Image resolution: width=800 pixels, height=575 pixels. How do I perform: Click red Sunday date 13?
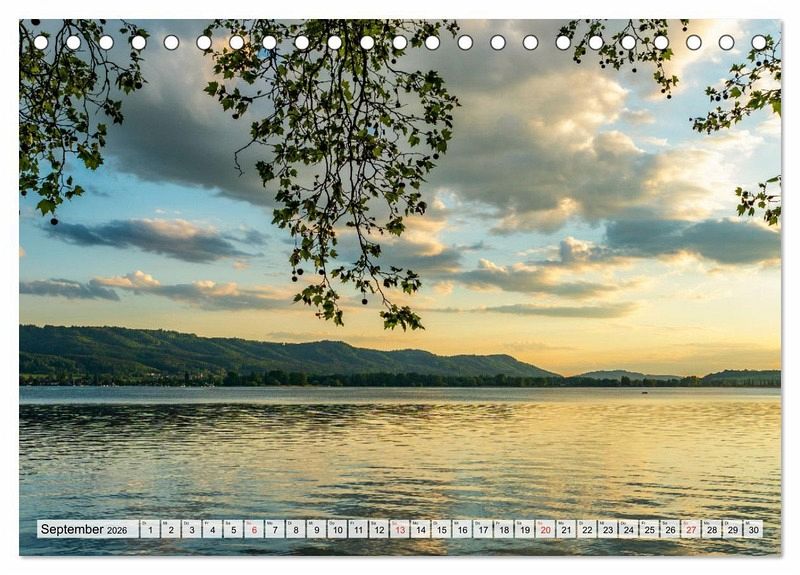399,529
